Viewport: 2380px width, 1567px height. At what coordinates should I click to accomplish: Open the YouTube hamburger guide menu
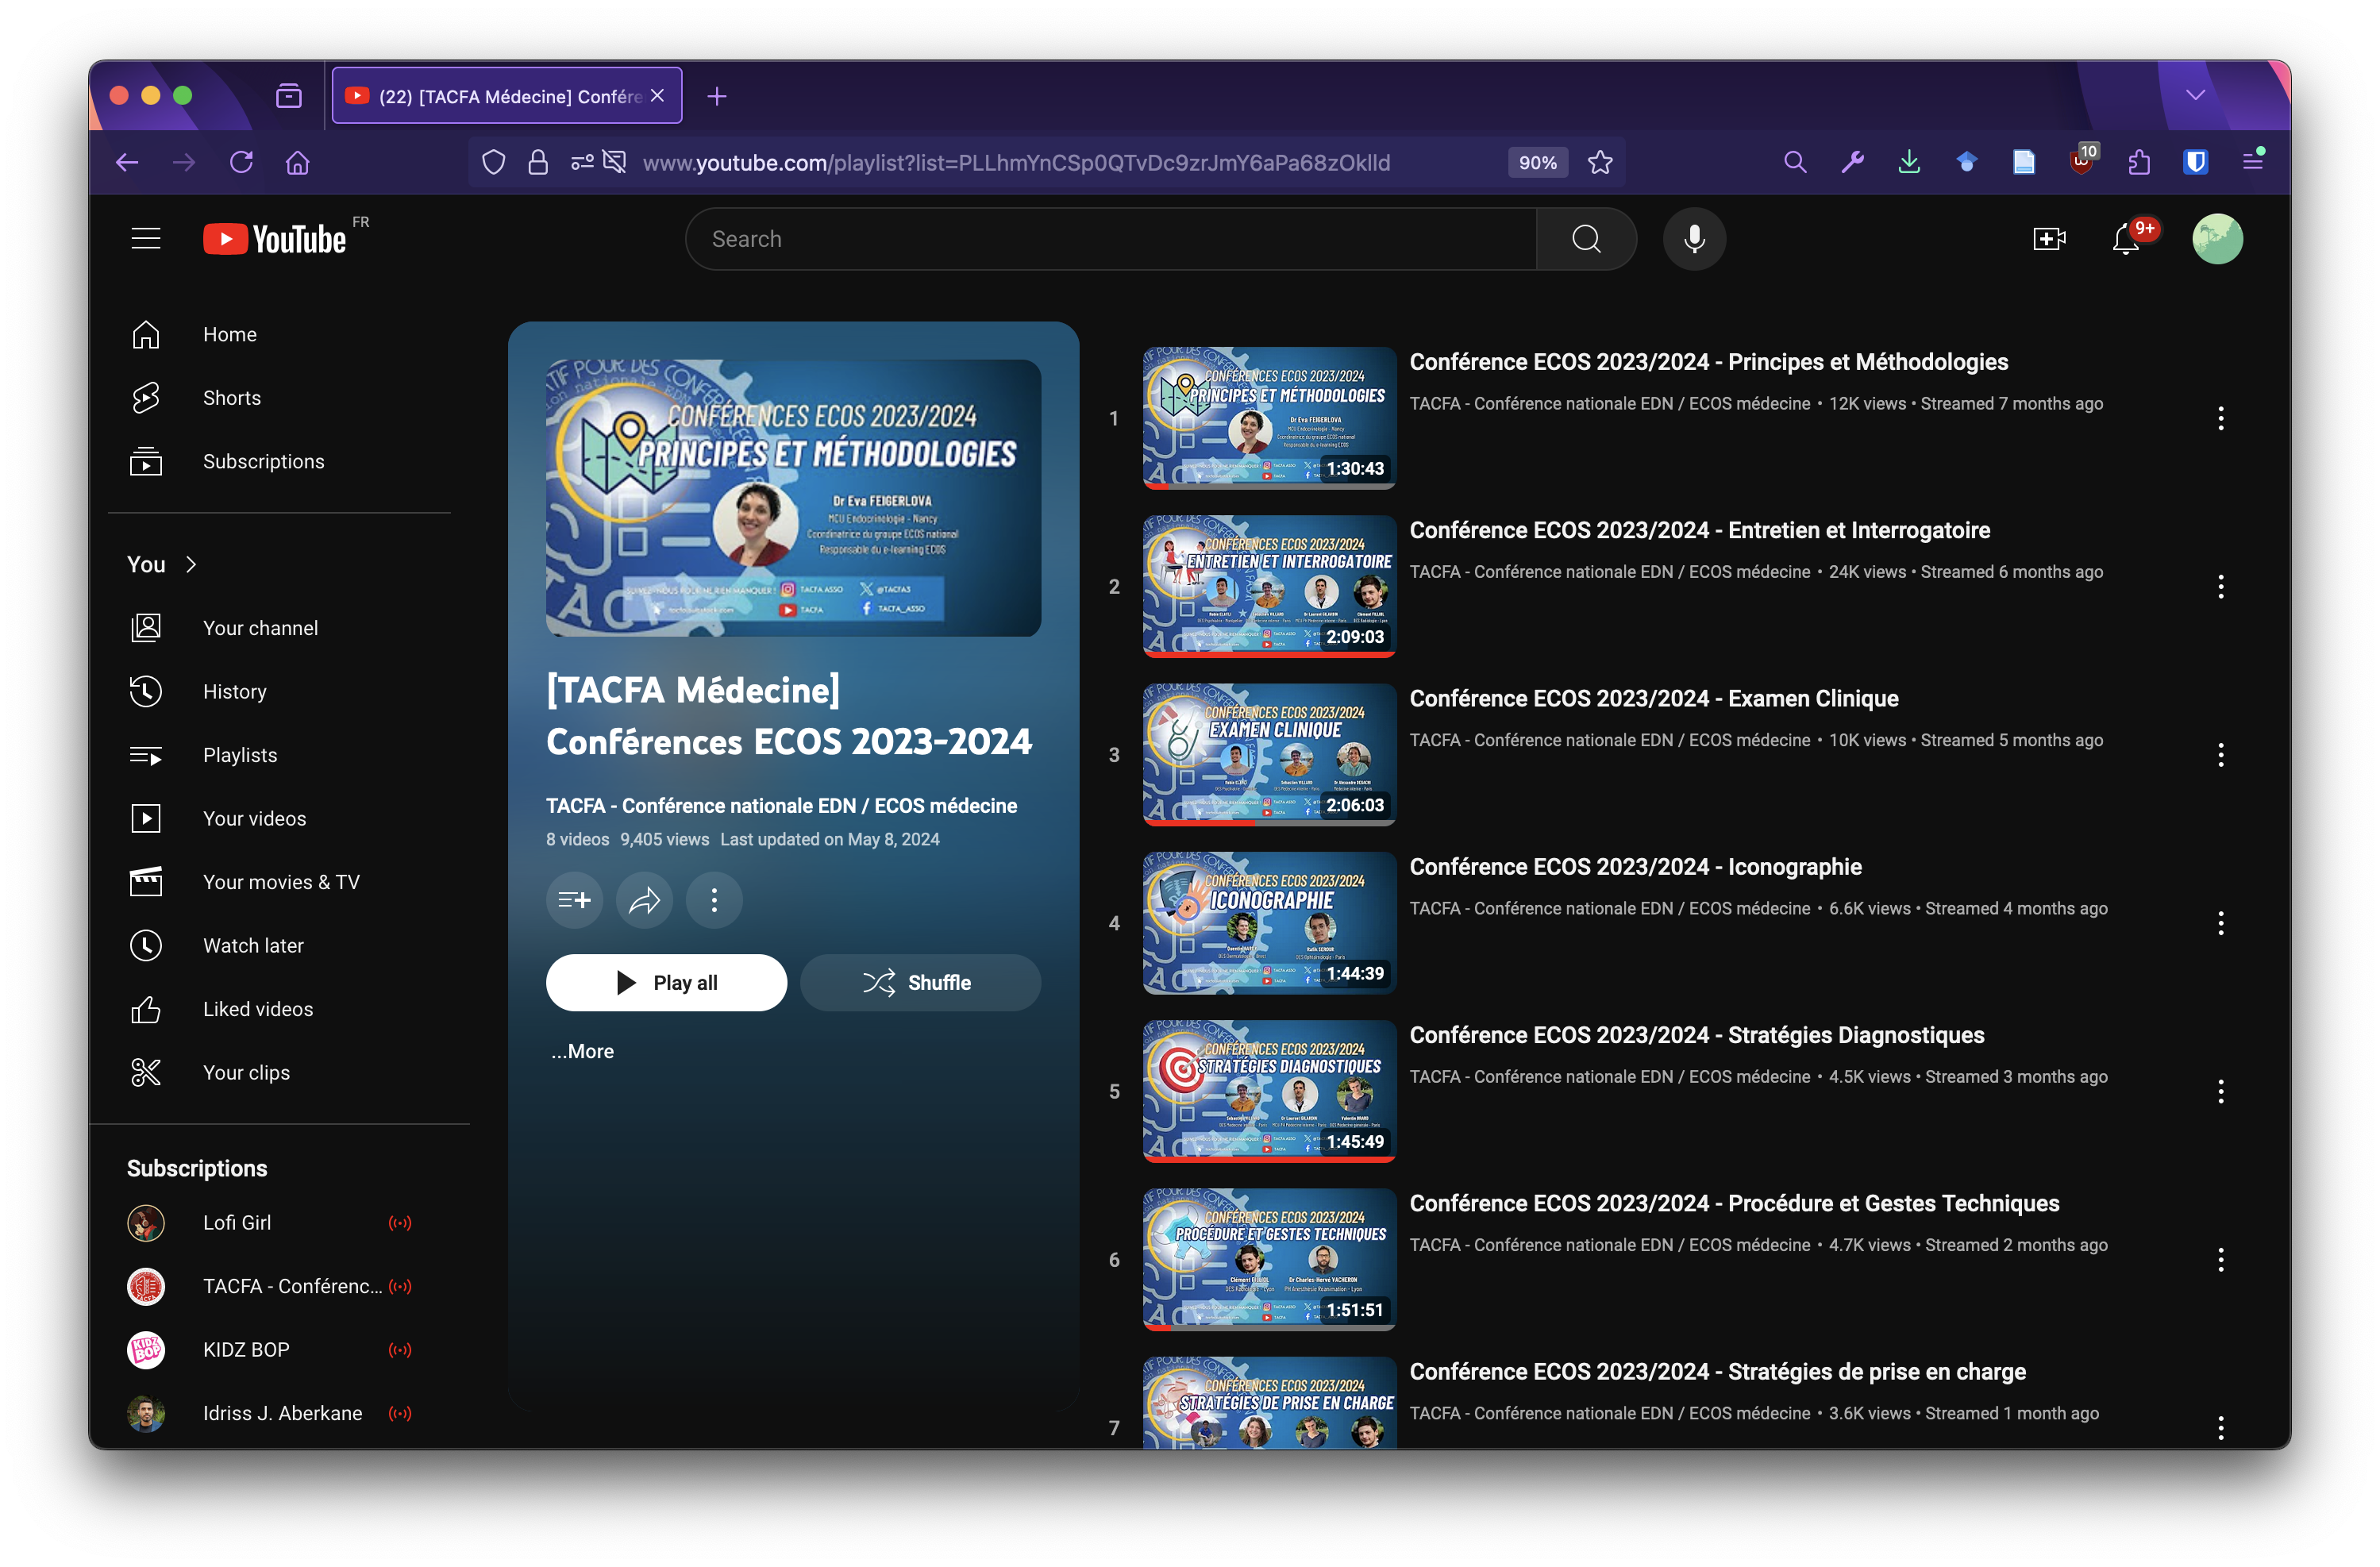(146, 239)
